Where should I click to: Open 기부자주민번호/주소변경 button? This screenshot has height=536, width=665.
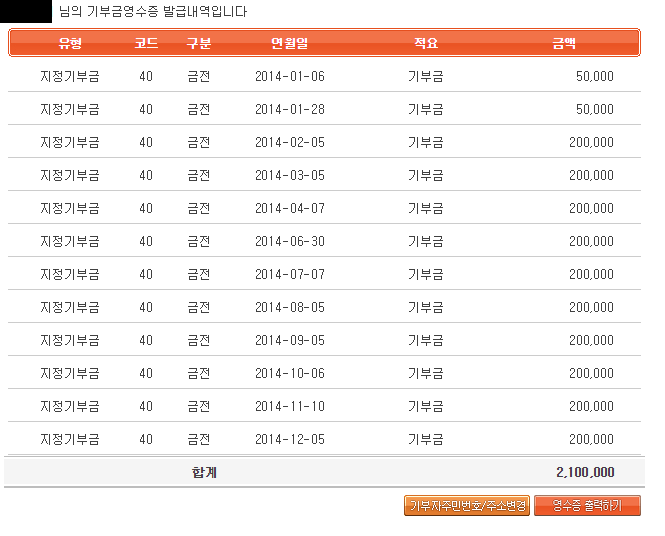click(467, 505)
